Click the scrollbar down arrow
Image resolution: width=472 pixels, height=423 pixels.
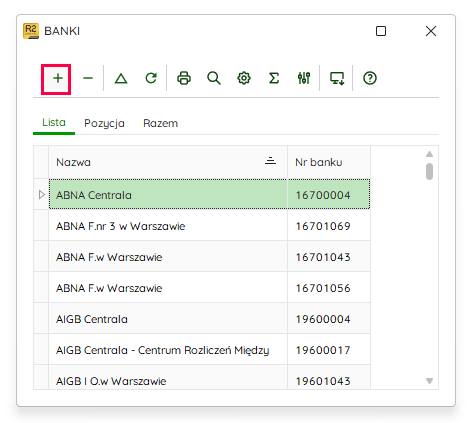point(429,381)
